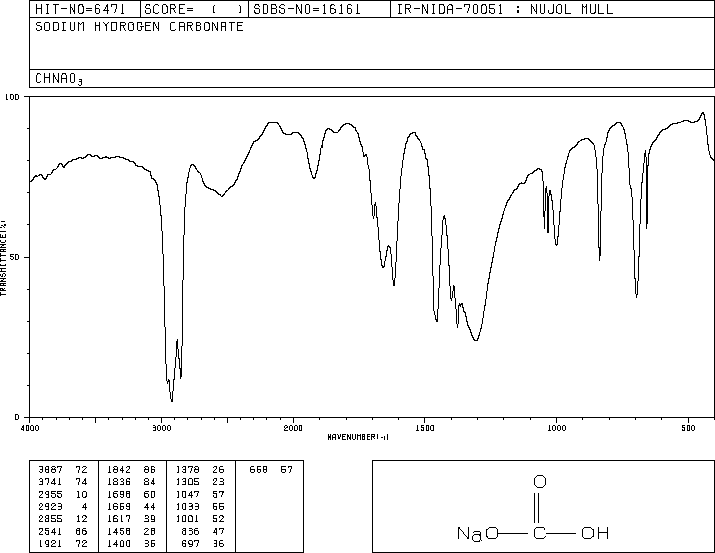This screenshot has height=553, width=715.
Task: Click the HIT-NO=6471 header cell
Action: click(x=85, y=9)
